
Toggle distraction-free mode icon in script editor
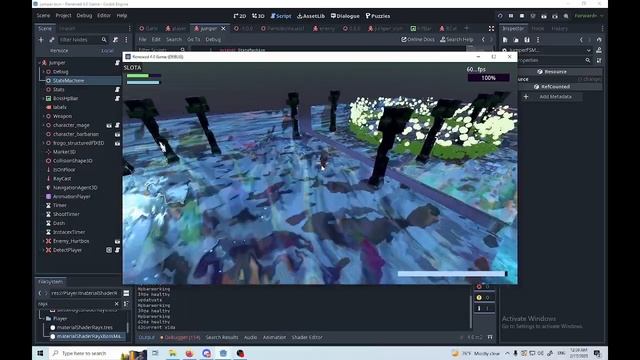coord(491,28)
